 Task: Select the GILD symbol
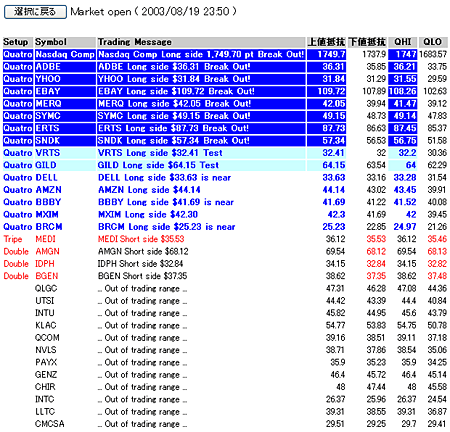(46, 165)
